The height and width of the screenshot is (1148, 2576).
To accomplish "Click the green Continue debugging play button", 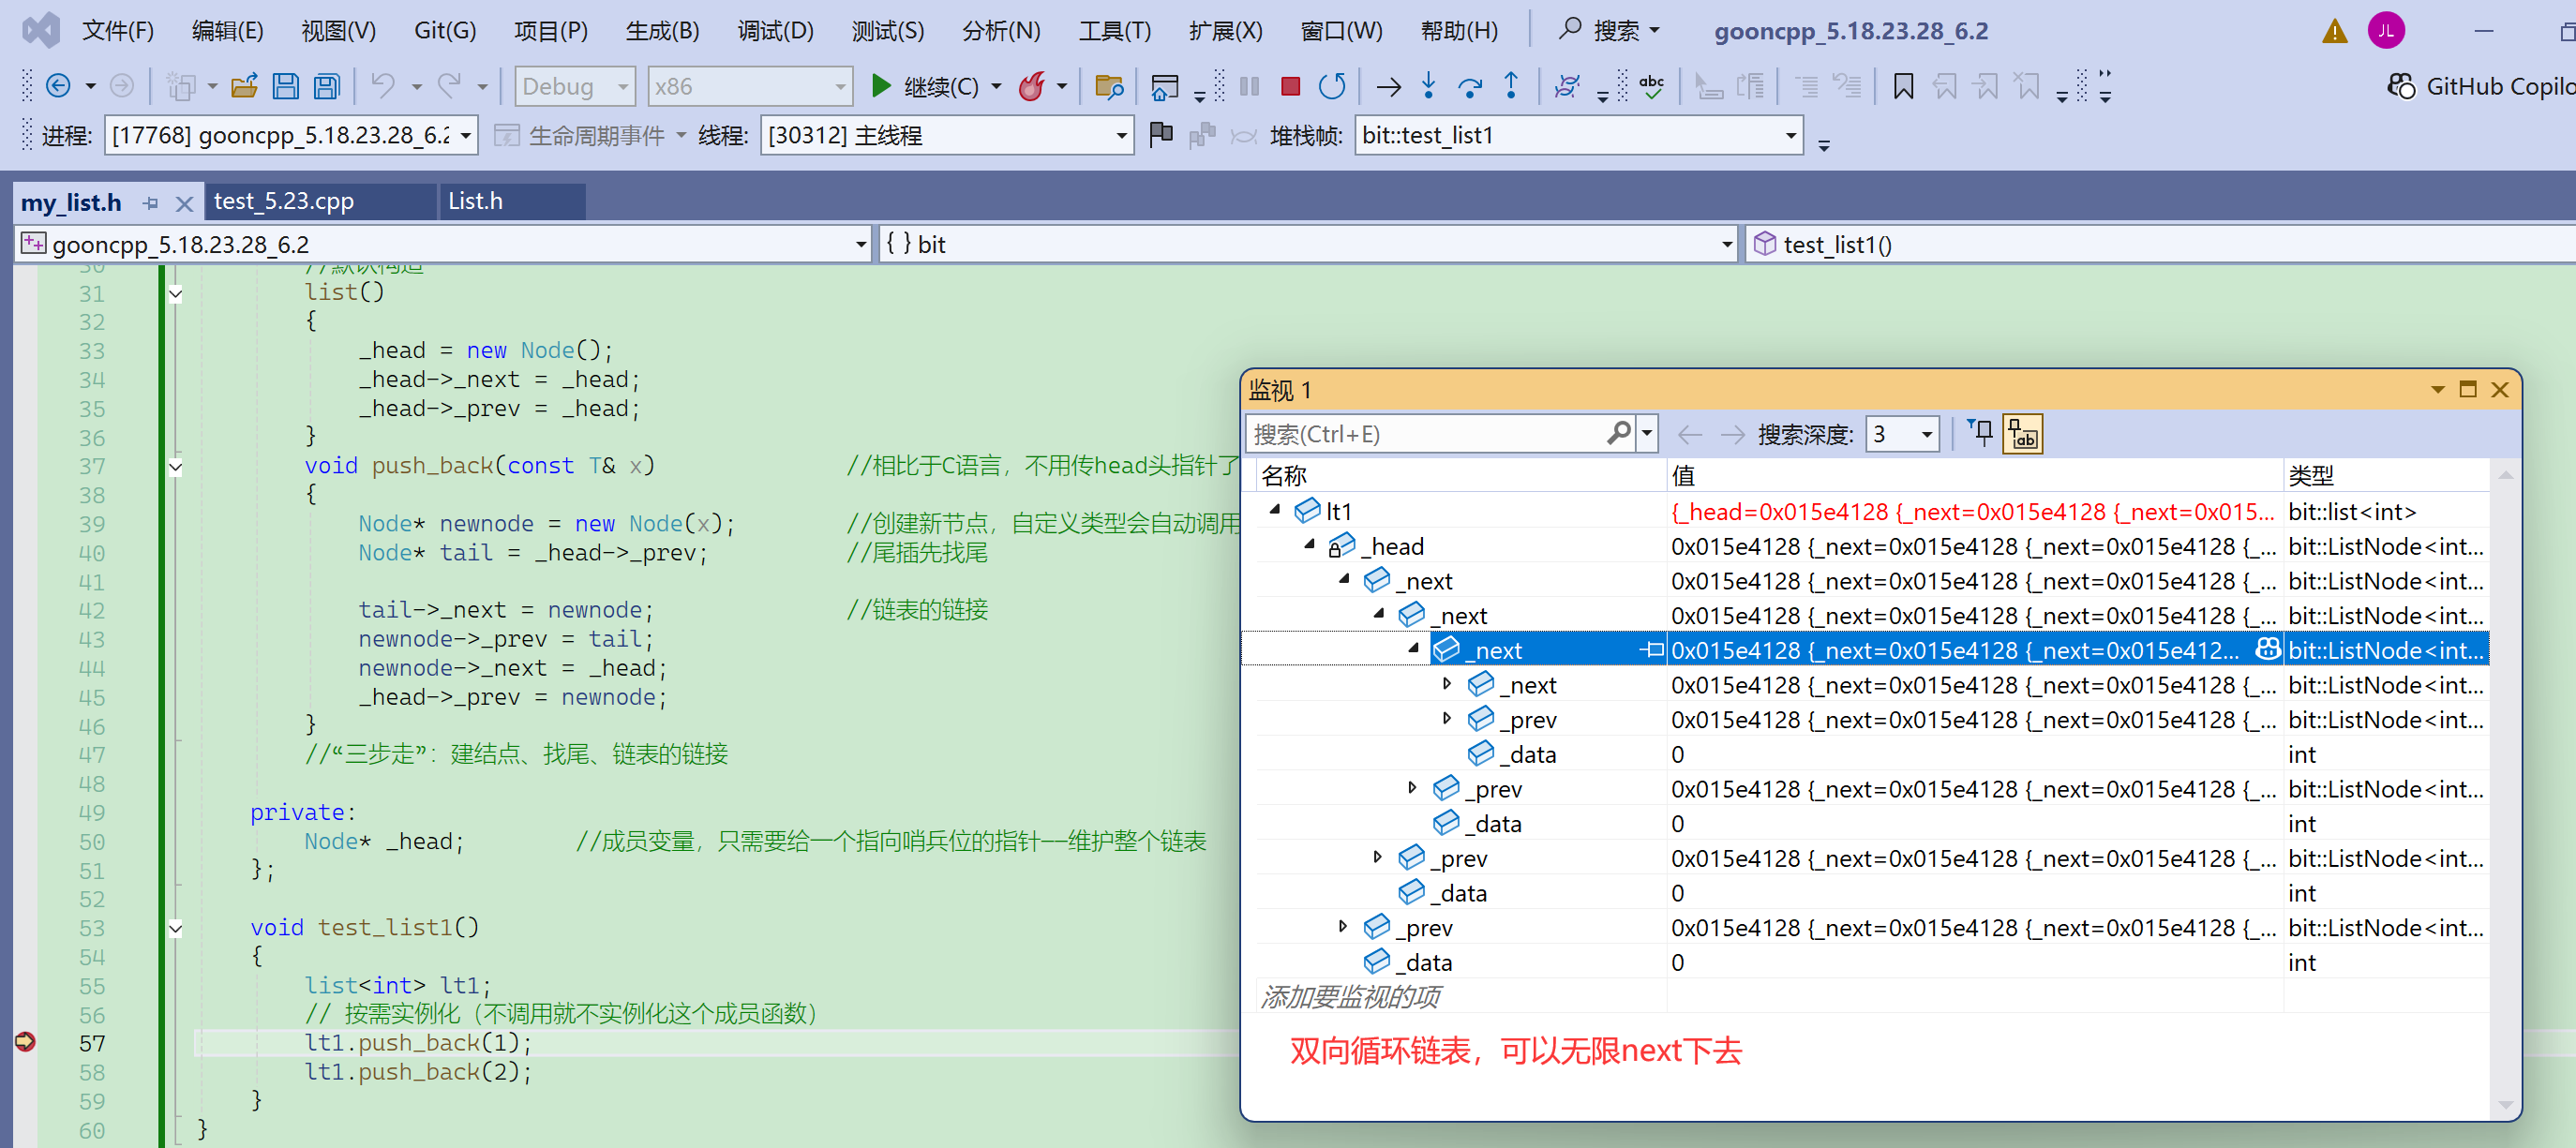I will [x=880, y=86].
